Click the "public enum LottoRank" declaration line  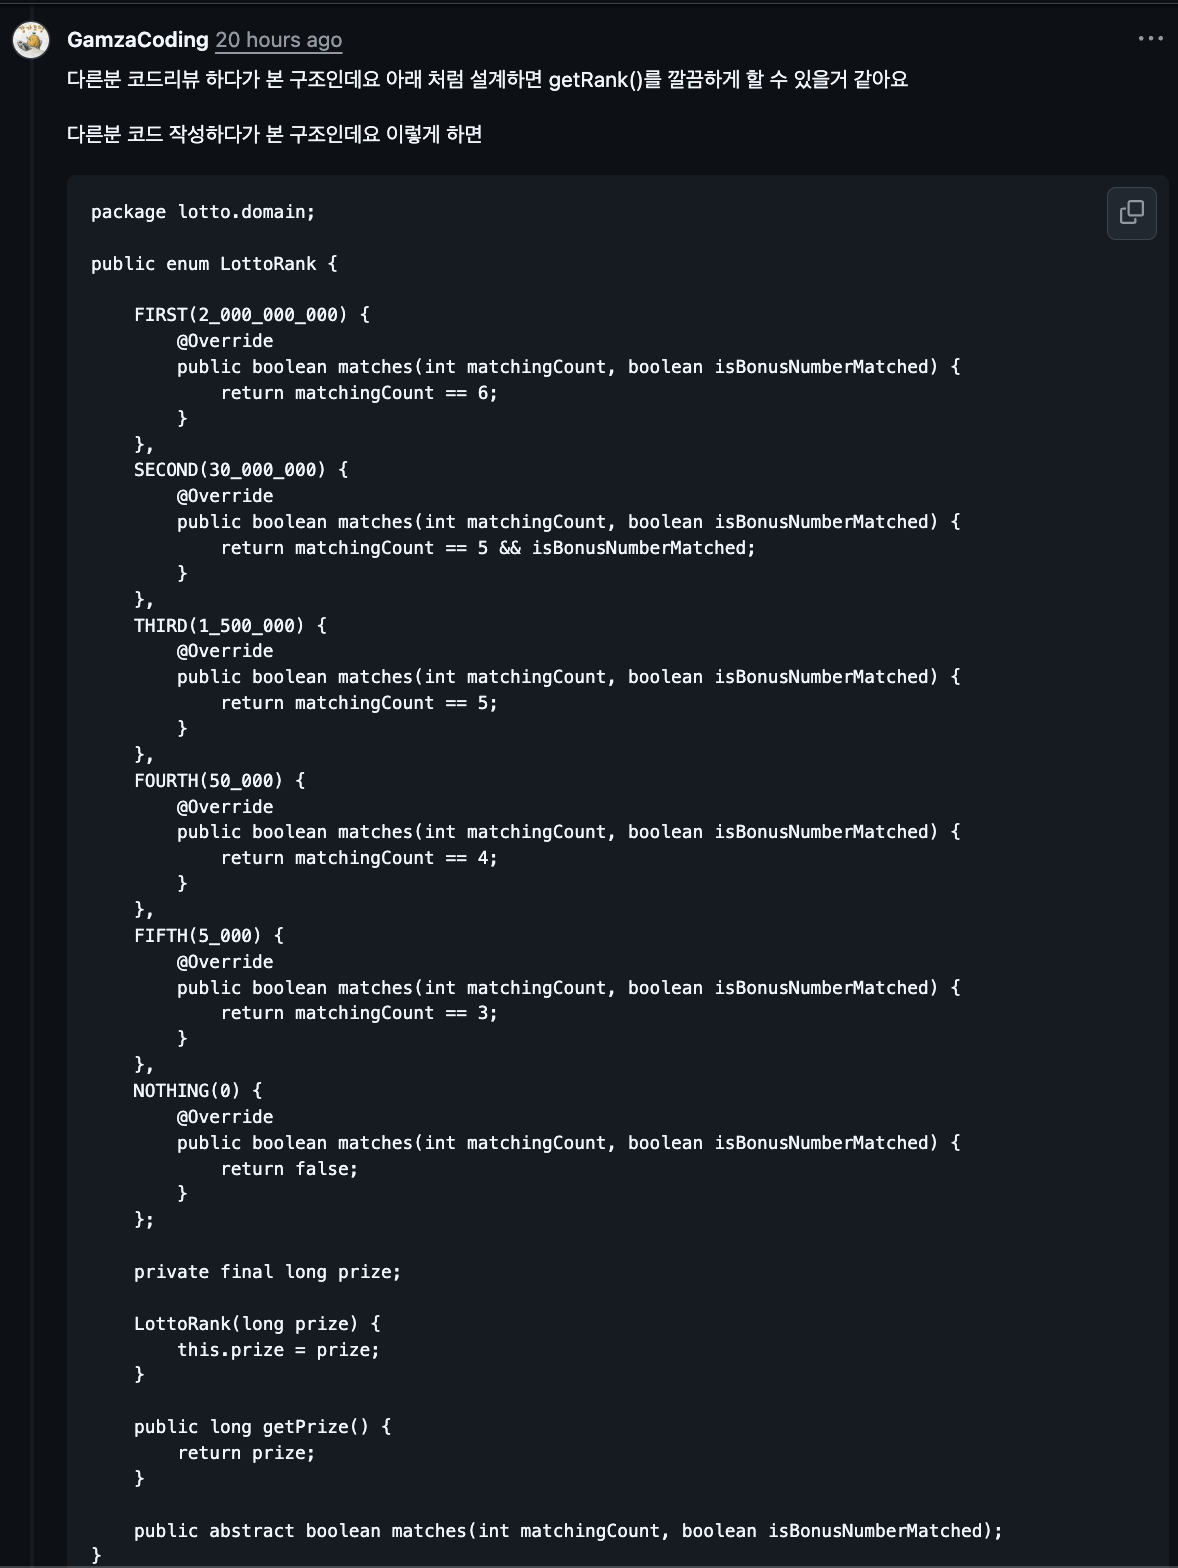[214, 264]
